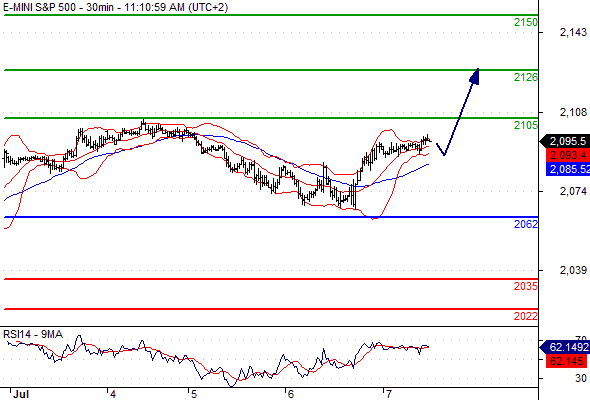Viewport: 590px width, 400px height.
Task: Click the 2126 resistance level label
Action: [526, 77]
